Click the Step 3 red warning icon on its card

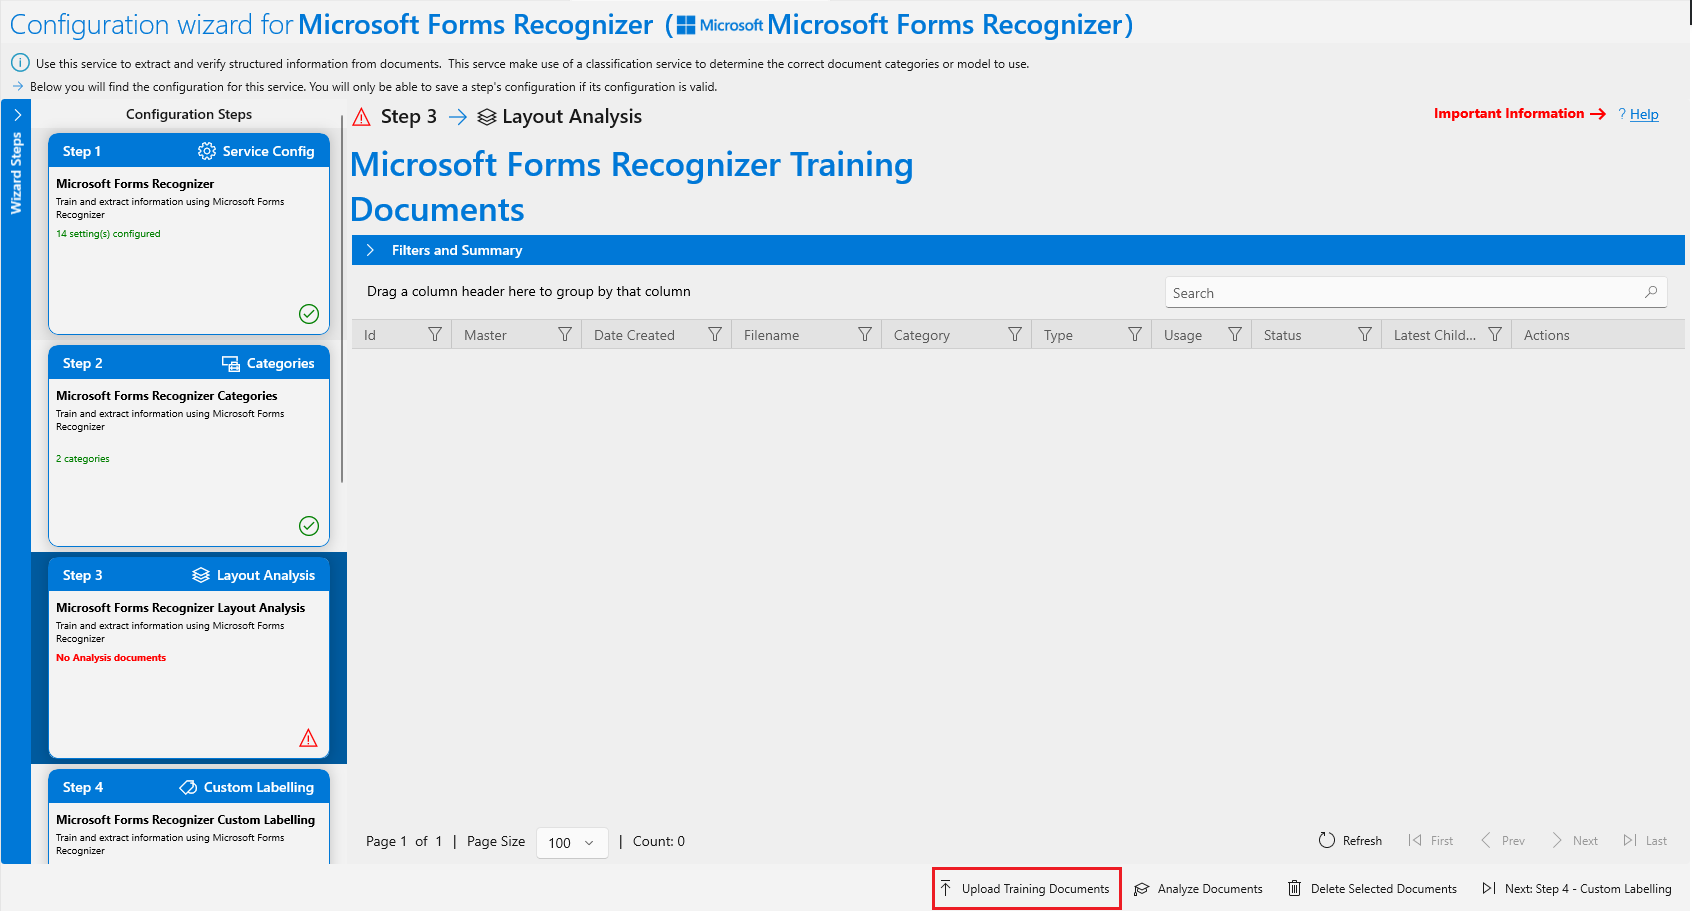[x=308, y=738]
